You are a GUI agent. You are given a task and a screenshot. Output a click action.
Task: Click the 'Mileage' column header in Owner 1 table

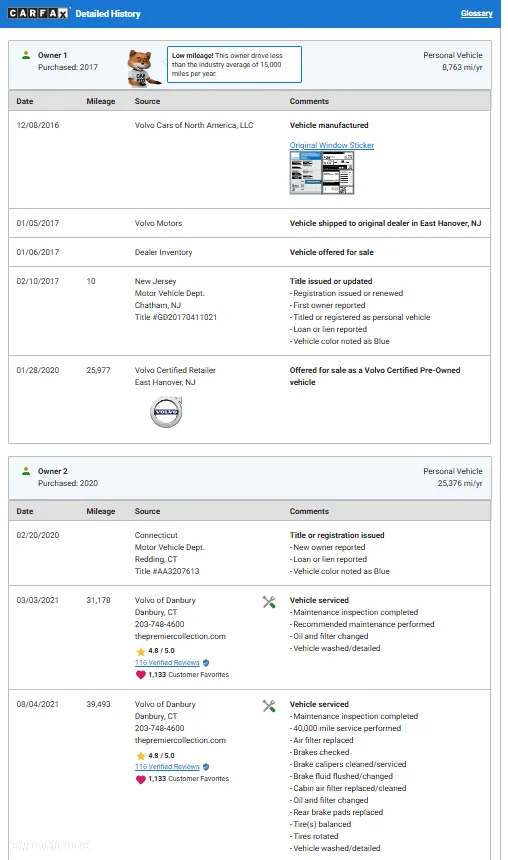[x=100, y=101]
